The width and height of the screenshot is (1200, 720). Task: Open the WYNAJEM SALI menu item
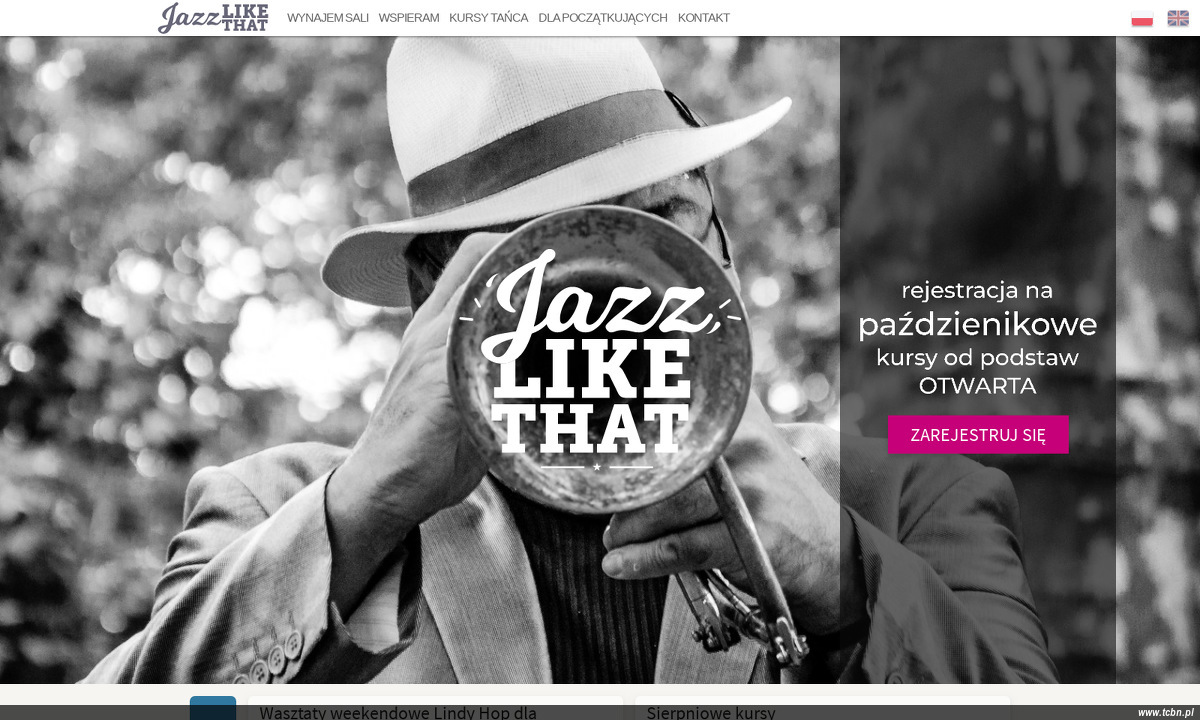pos(328,18)
